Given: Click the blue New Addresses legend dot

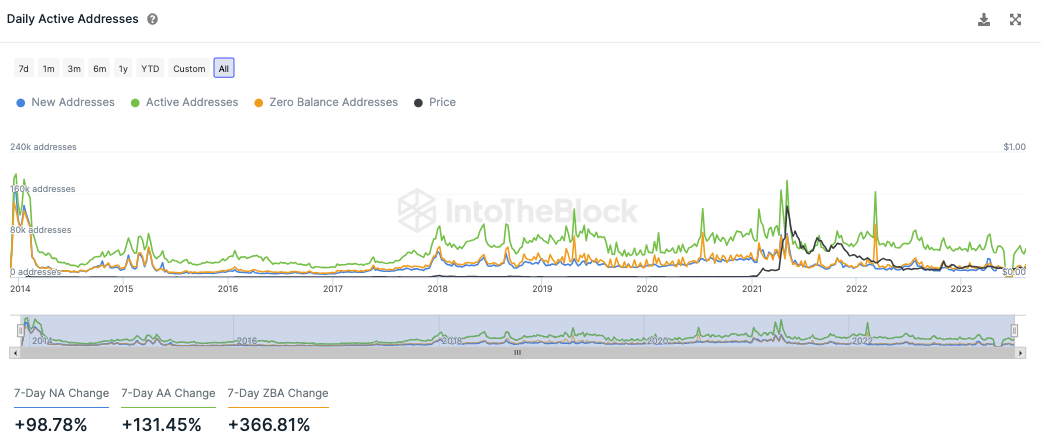Looking at the screenshot, I should [21, 103].
